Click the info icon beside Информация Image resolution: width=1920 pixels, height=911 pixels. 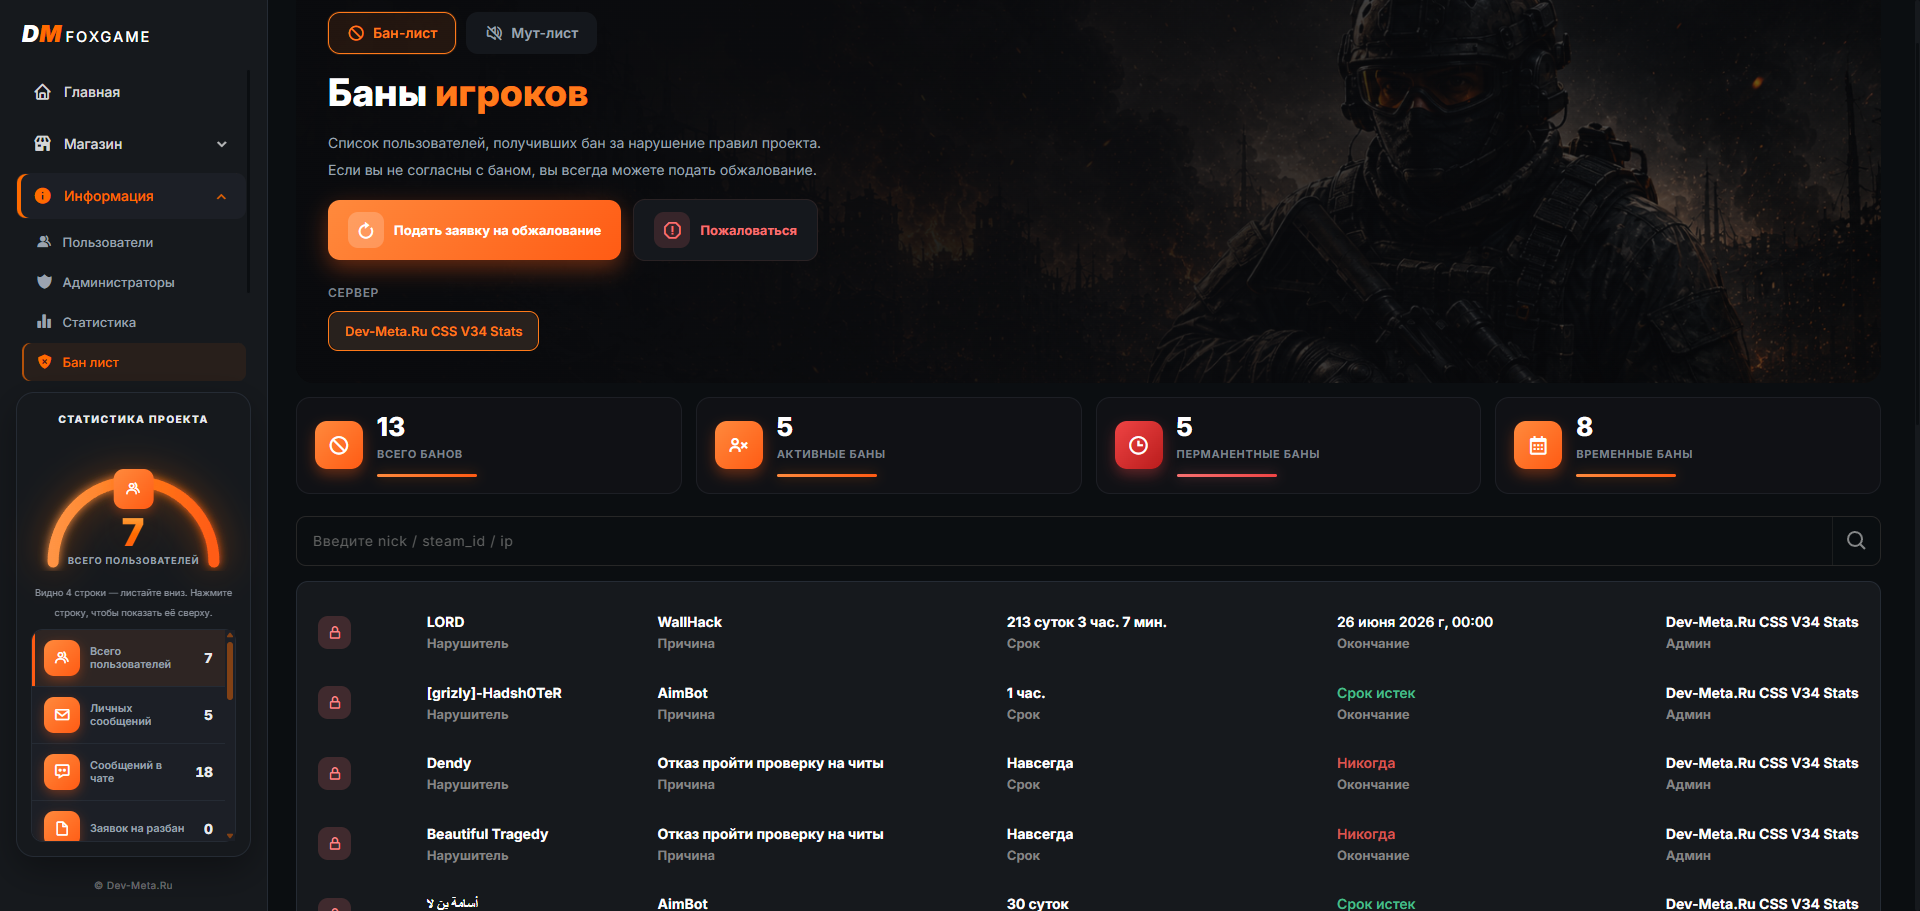click(x=42, y=196)
